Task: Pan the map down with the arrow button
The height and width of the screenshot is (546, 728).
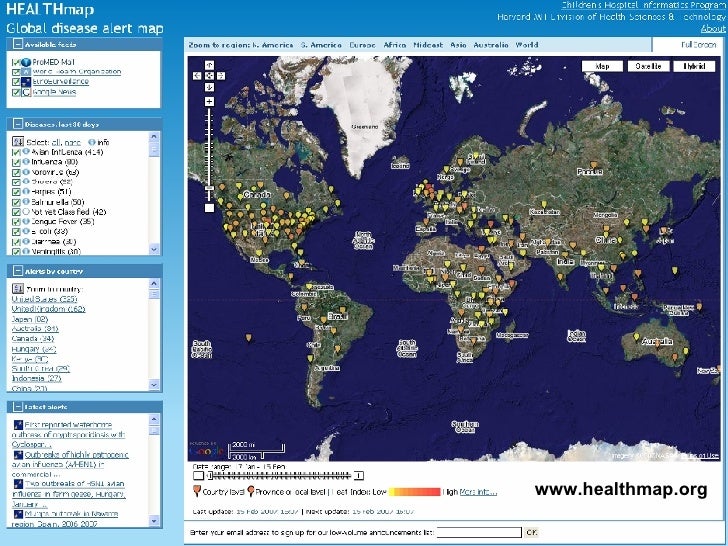Action: tap(209, 87)
